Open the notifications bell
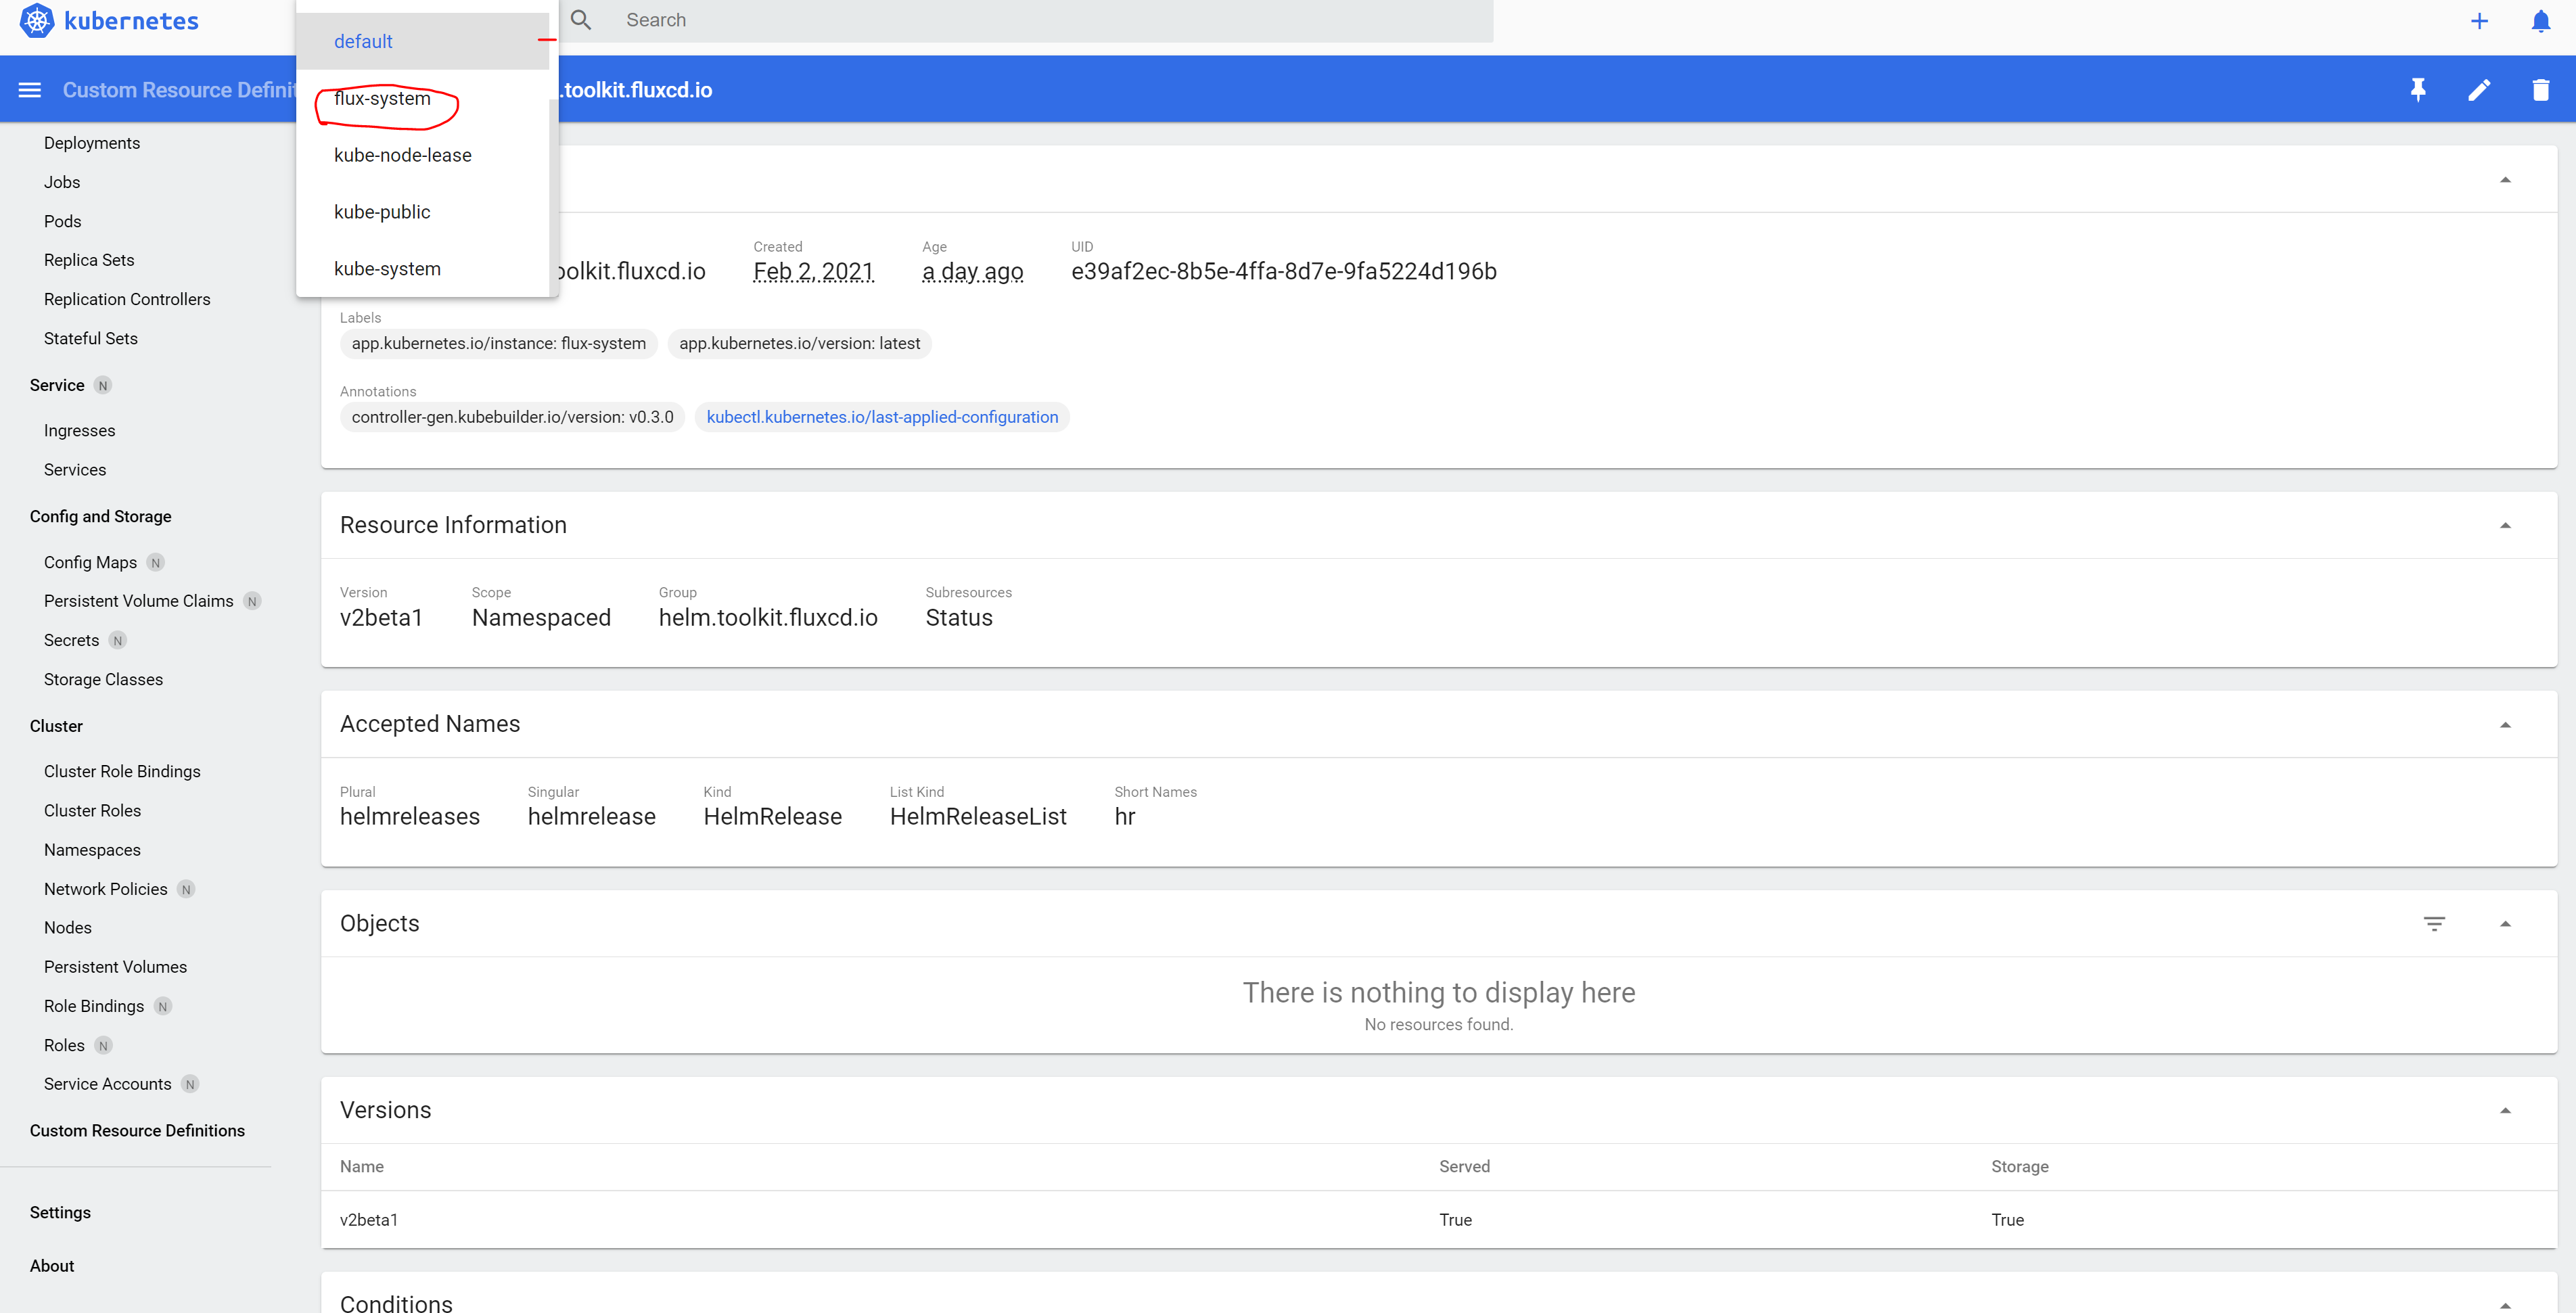This screenshot has height=1313, width=2576. pos(2540,21)
